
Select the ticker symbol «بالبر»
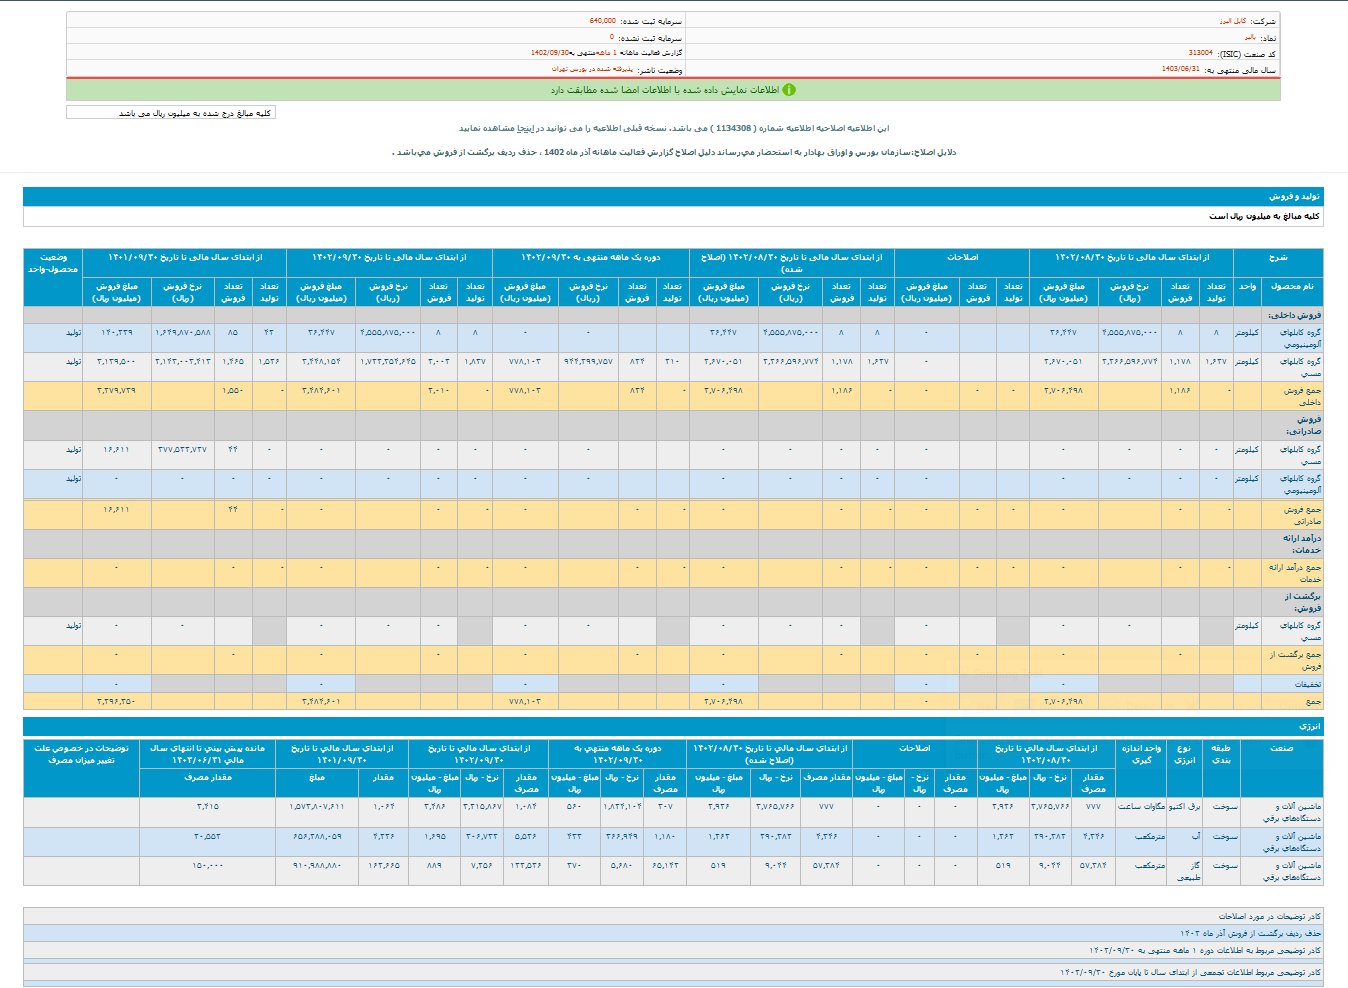pyautogui.click(x=1250, y=37)
